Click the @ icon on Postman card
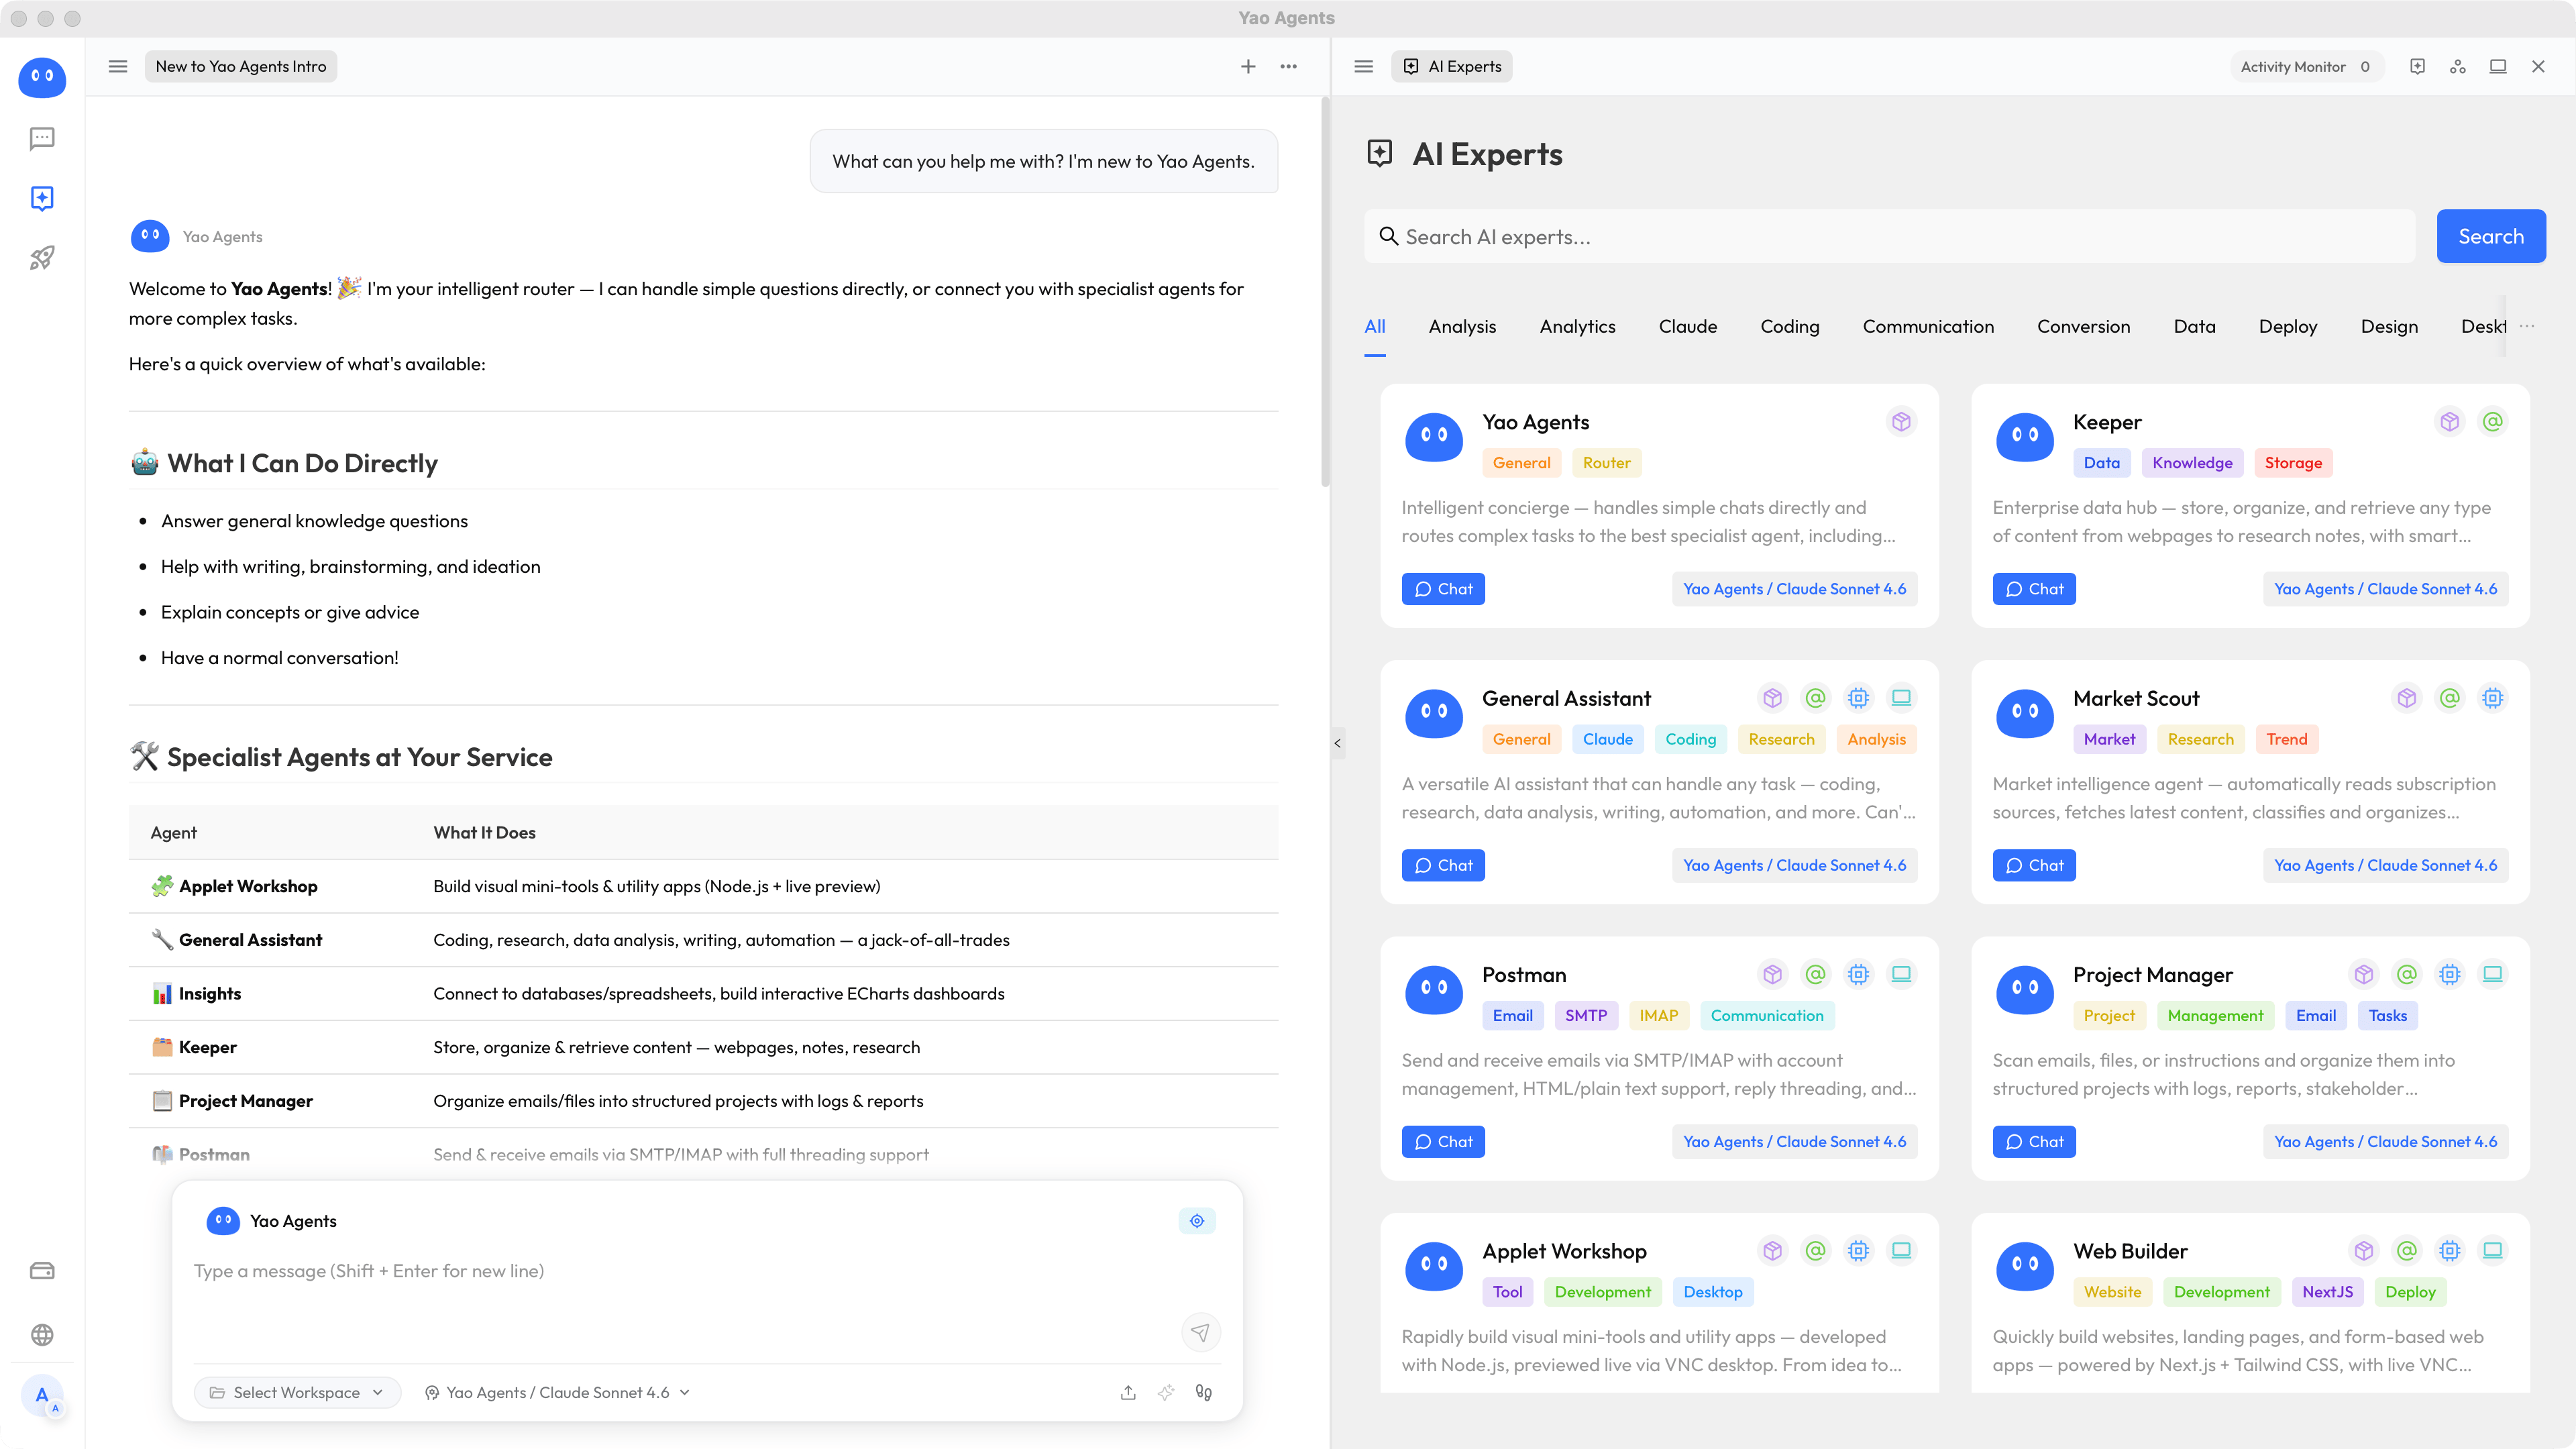Screen dimensions: 2576x1449 [1815, 974]
